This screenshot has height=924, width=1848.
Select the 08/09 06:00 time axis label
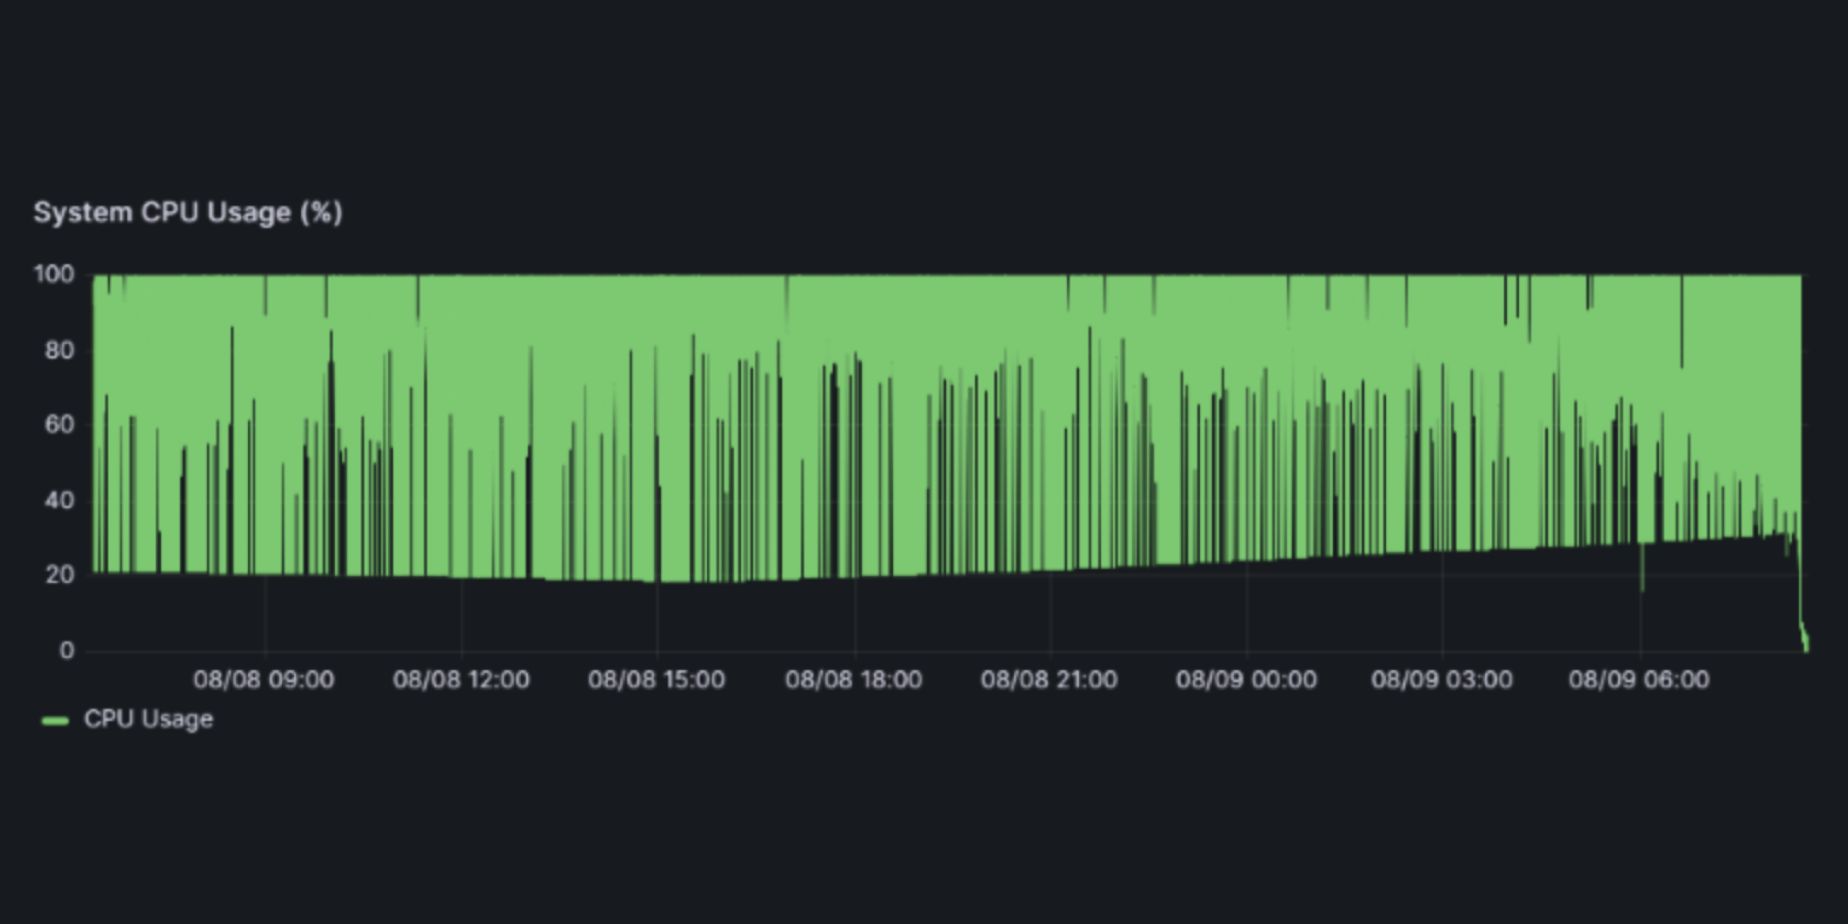(1639, 680)
